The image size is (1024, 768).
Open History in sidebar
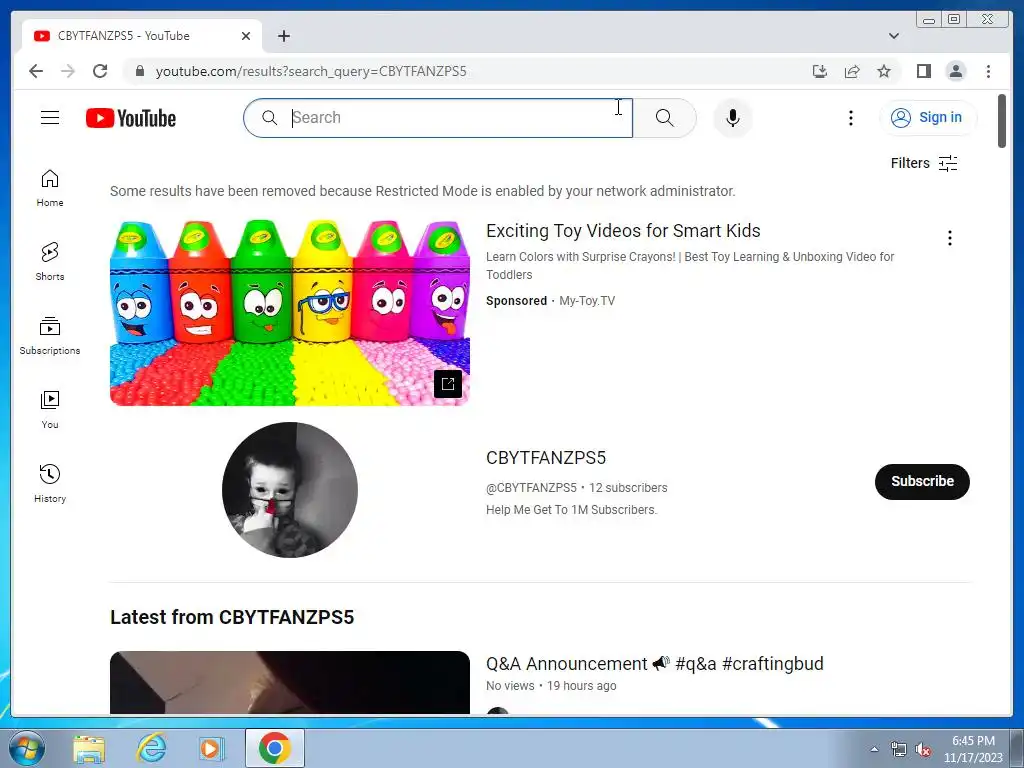coord(50,484)
